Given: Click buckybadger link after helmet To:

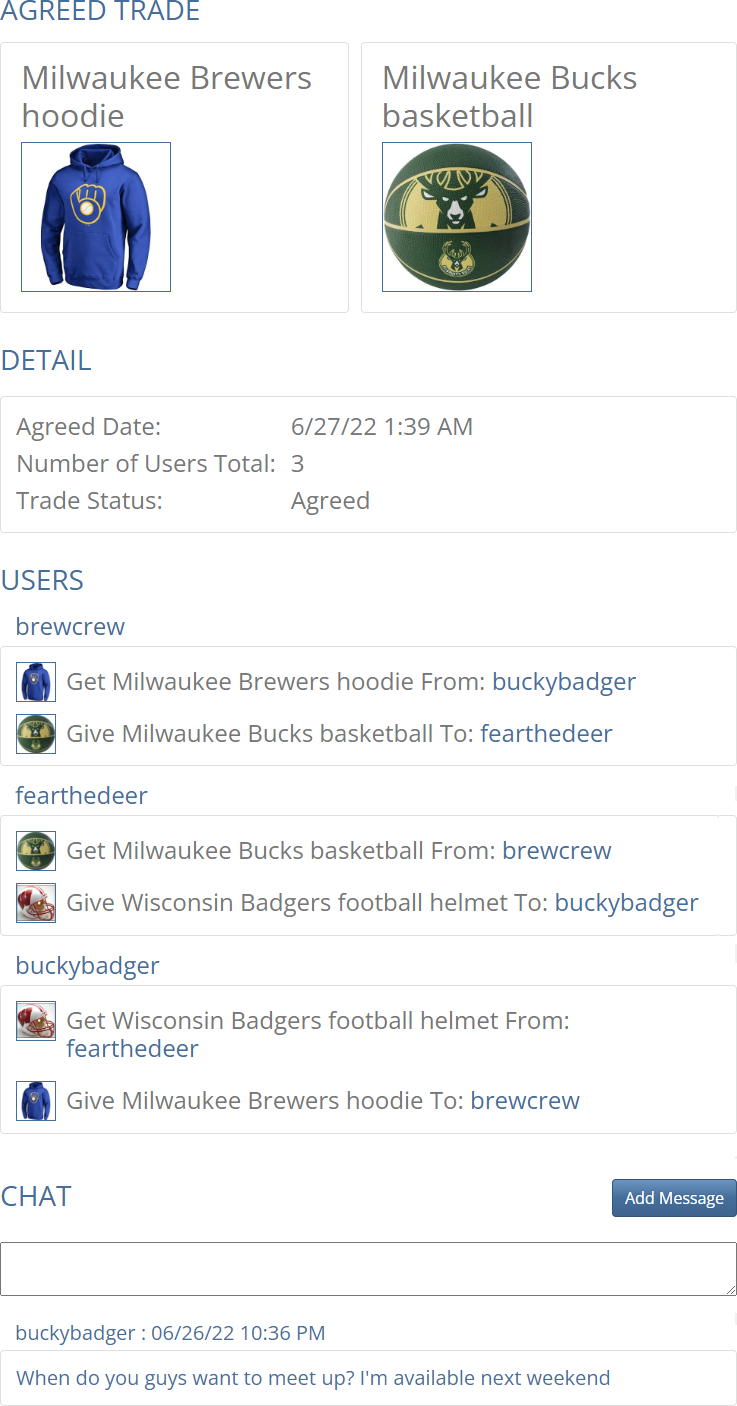Looking at the screenshot, I should (627, 903).
